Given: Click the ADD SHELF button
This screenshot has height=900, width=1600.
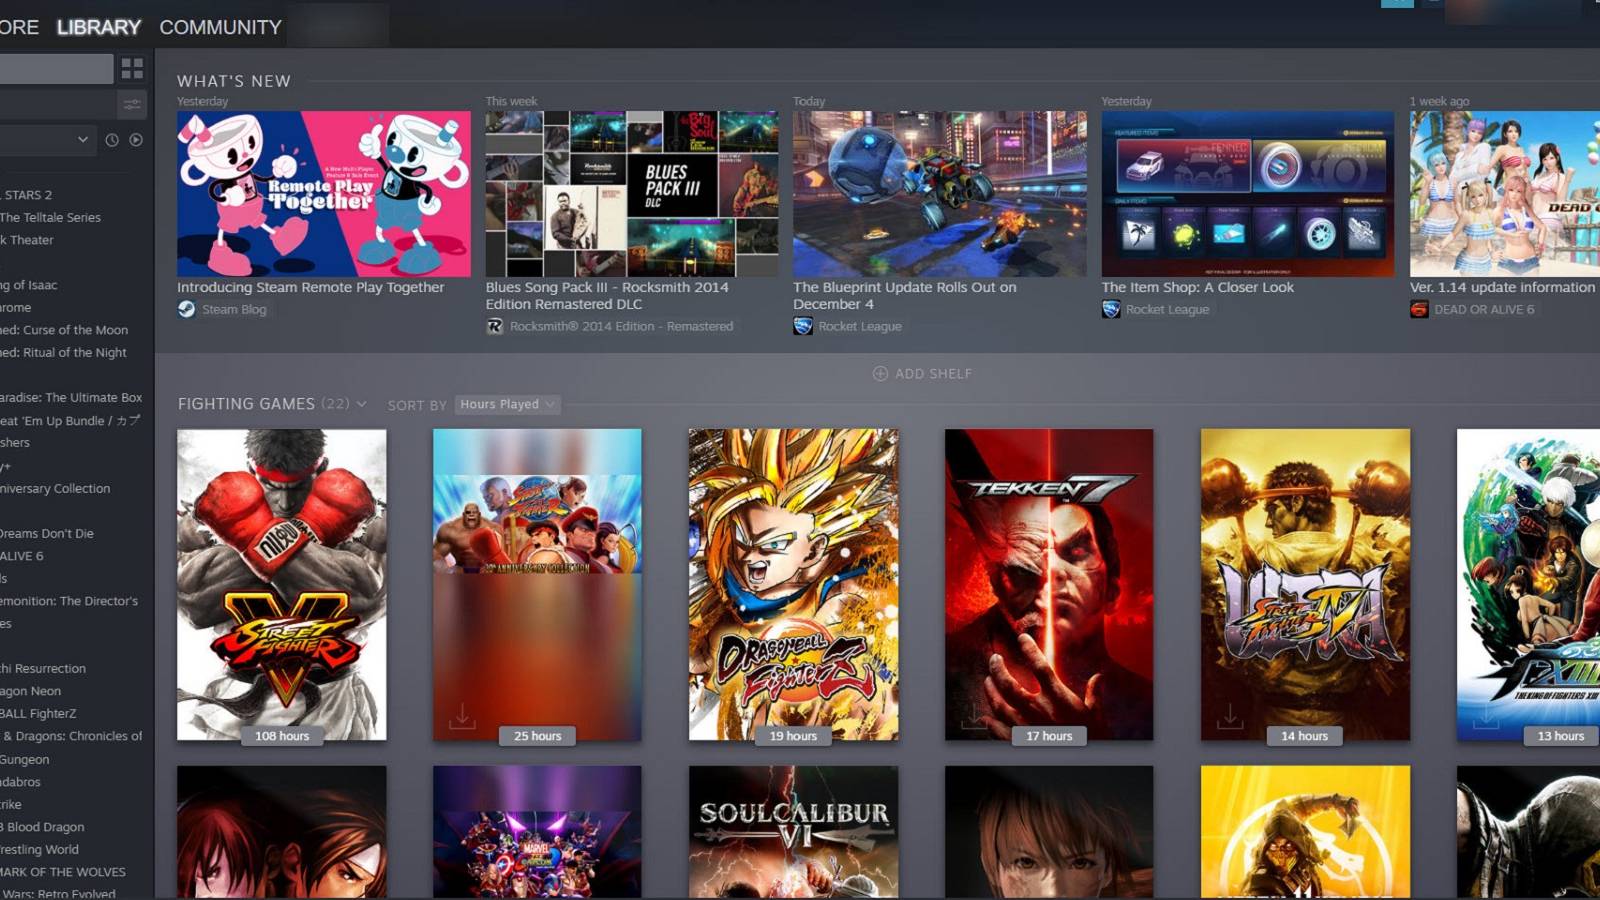Looking at the screenshot, I should pyautogui.click(x=921, y=373).
